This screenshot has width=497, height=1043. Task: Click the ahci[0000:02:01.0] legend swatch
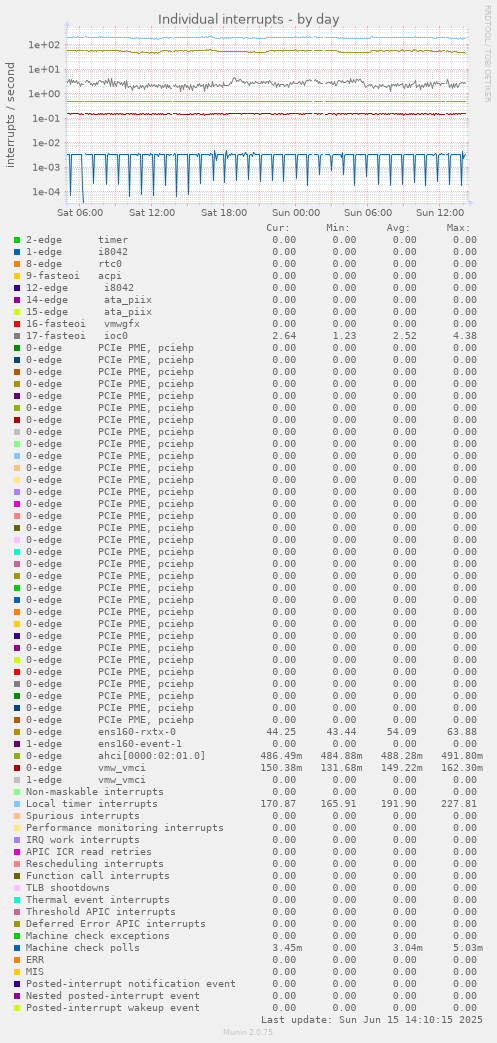tap(17, 756)
